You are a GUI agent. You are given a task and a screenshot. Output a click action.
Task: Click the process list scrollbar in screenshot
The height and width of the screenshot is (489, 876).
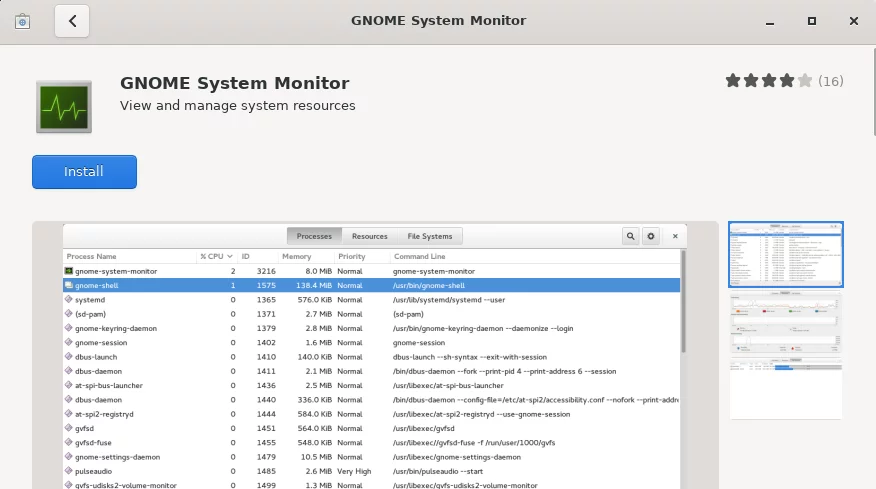[x=683, y=302]
